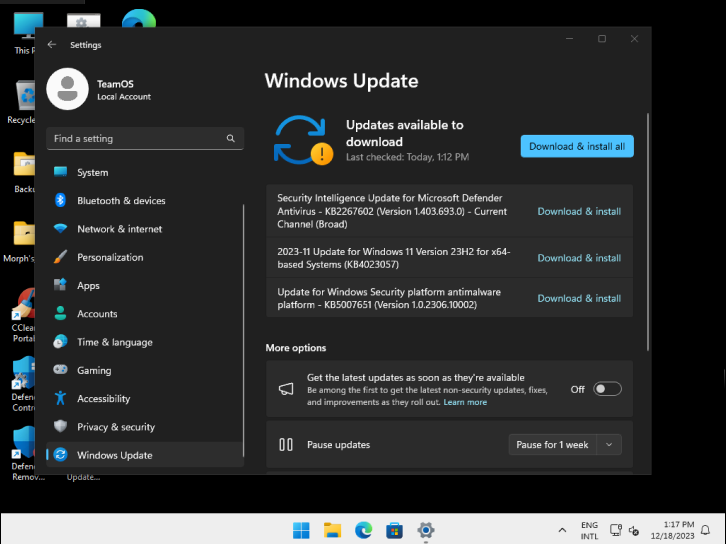
Task: Show hidden tray icons chevron
Action: [562, 530]
